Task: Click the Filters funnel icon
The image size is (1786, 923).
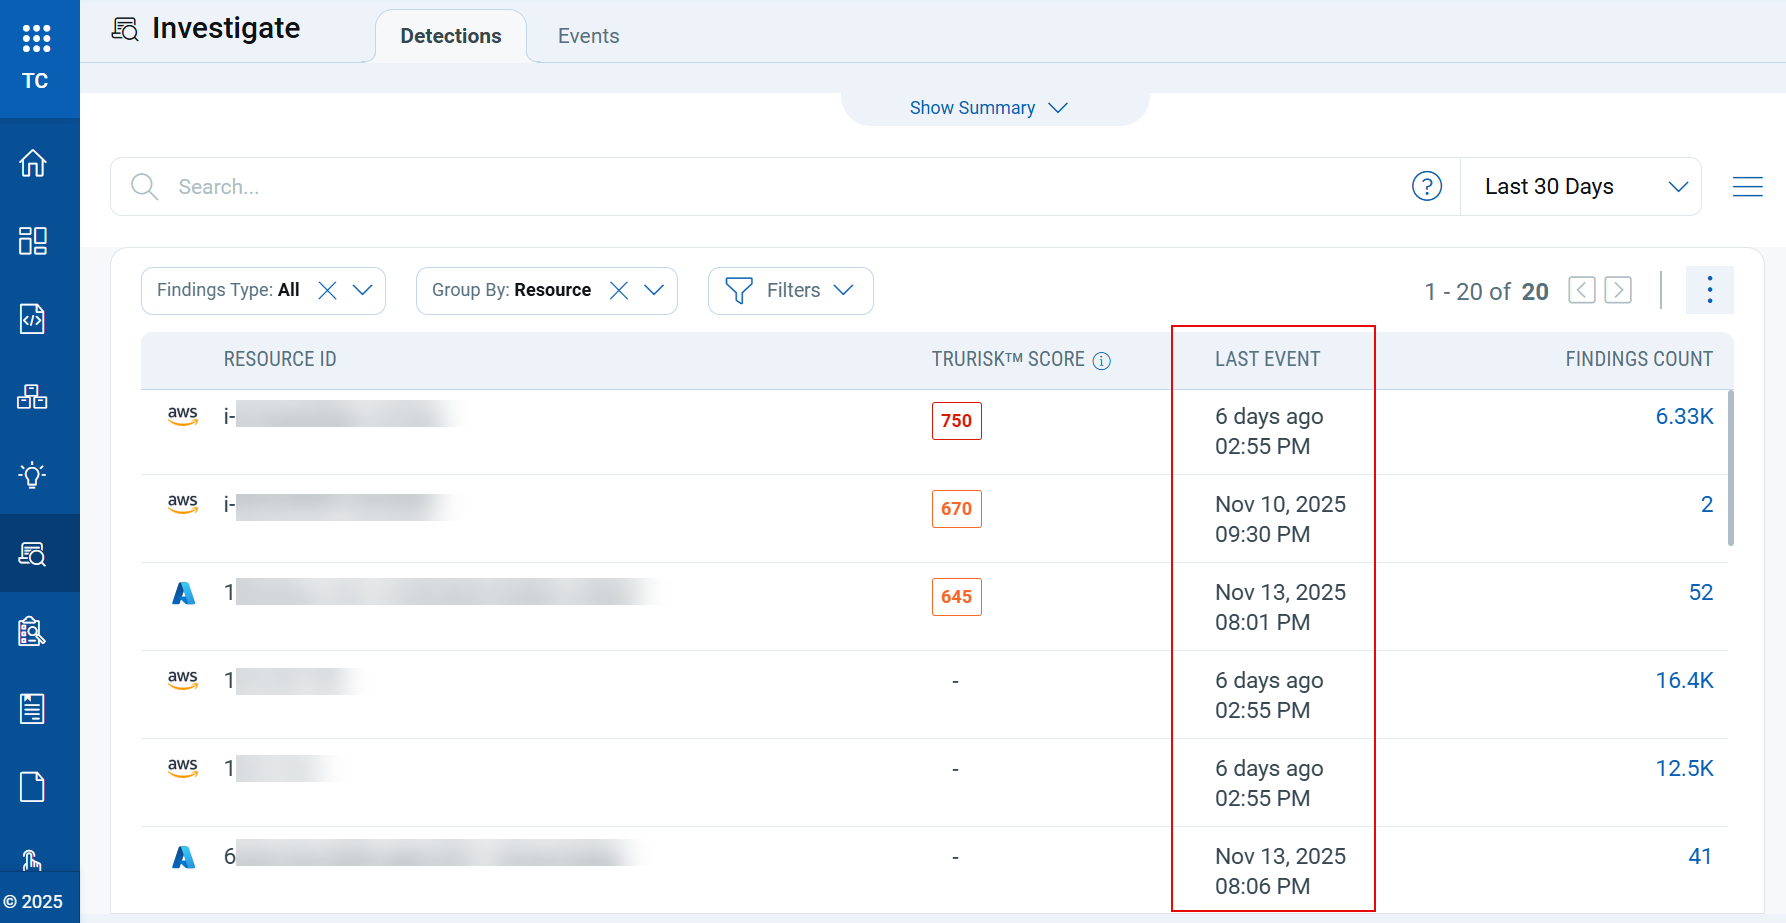Action: [739, 290]
